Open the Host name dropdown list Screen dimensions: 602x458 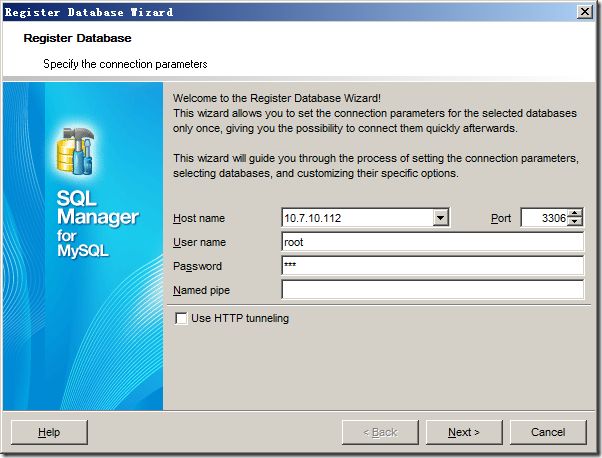click(x=440, y=218)
